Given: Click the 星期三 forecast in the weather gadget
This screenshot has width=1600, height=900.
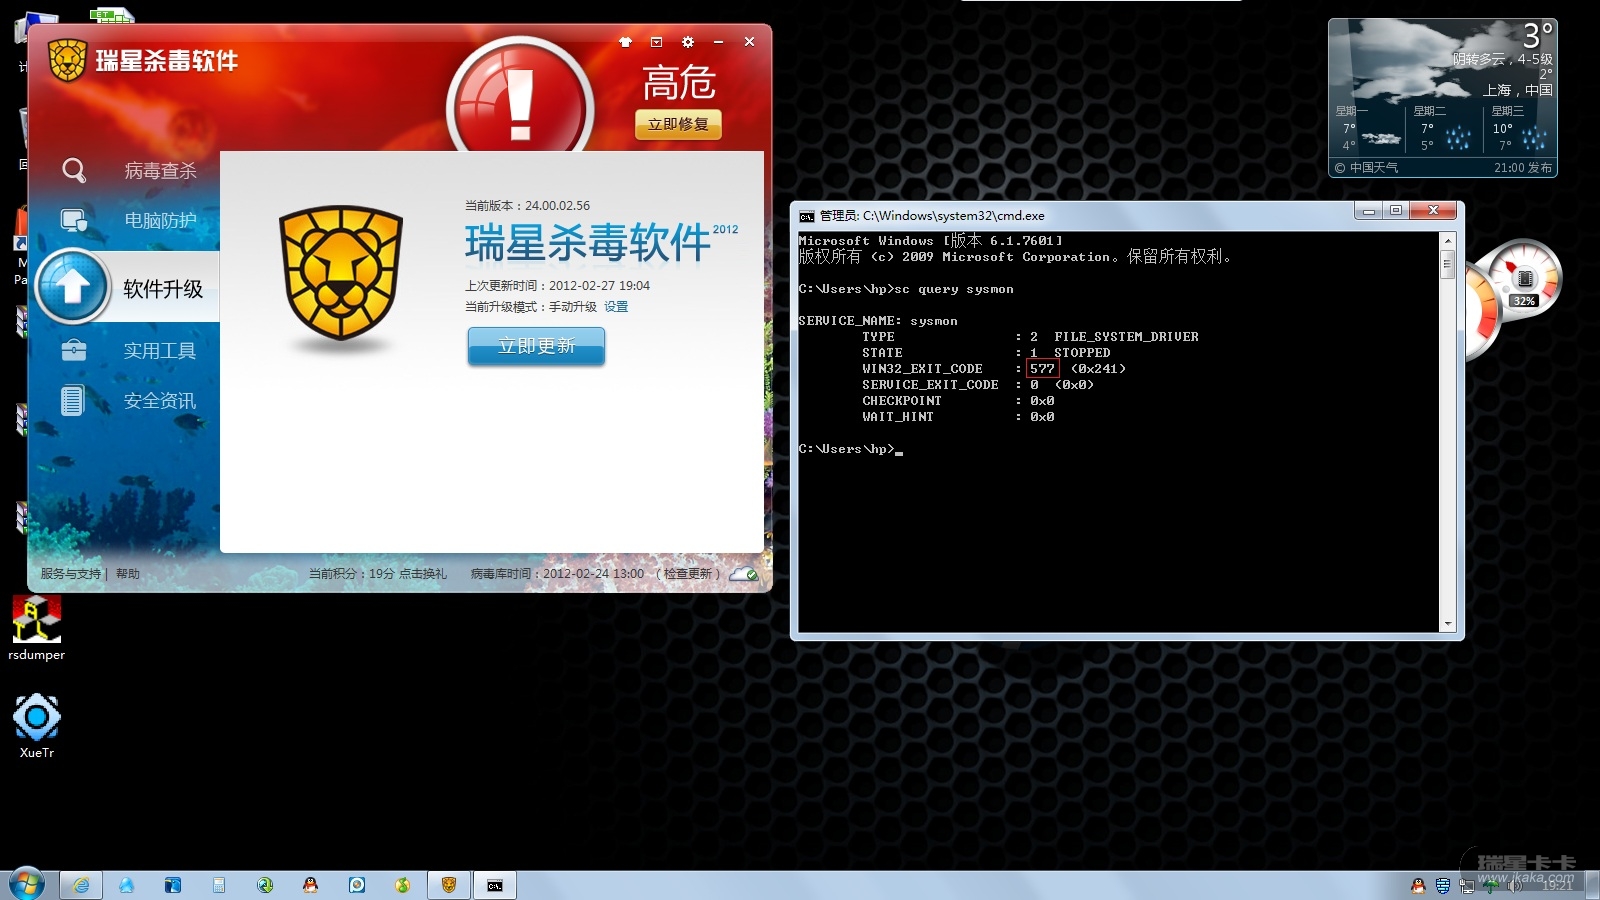Looking at the screenshot, I should (1520, 131).
